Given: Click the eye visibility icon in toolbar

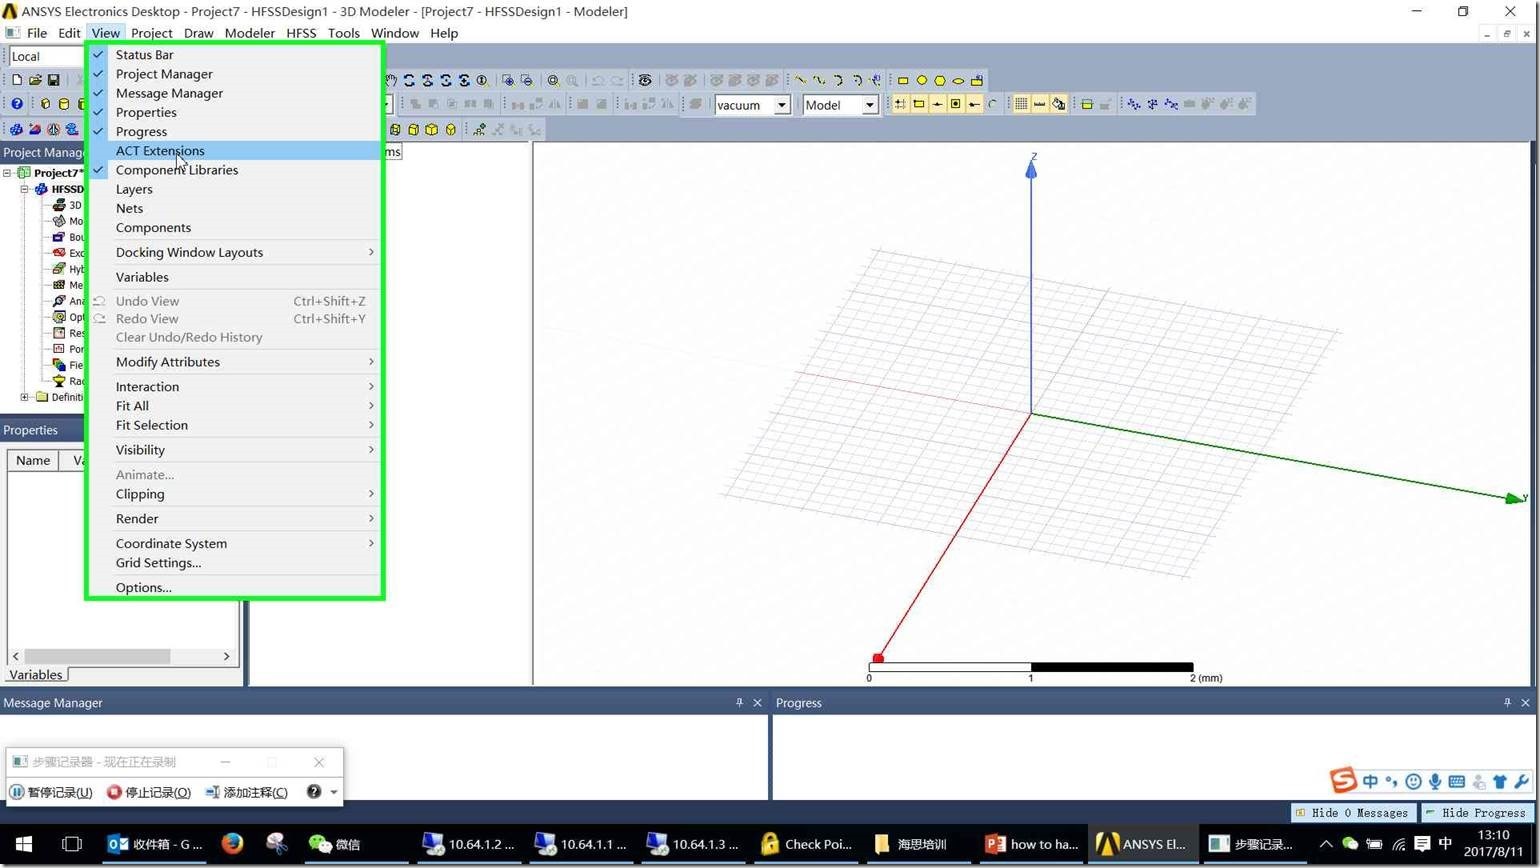Looking at the screenshot, I should pyautogui.click(x=645, y=80).
